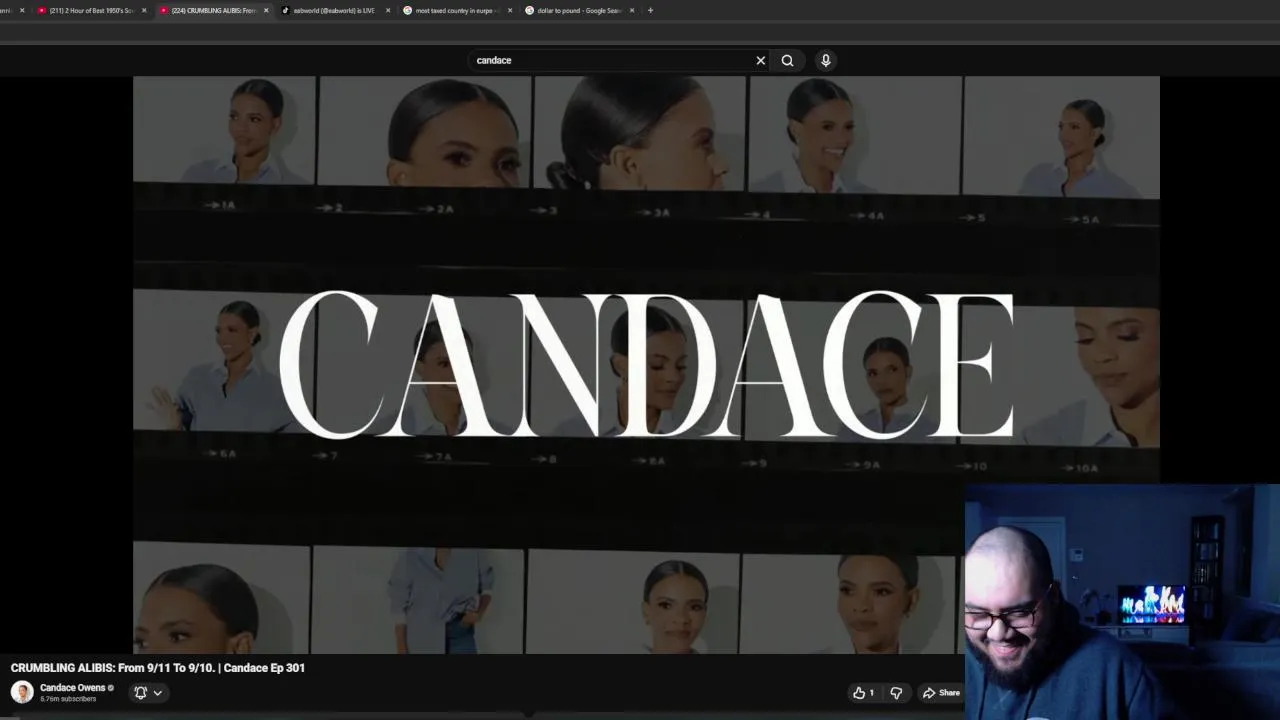The height and width of the screenshot is (720, 1280).
Task: Open a new browser tab
Action: click(x=650, y=11)
